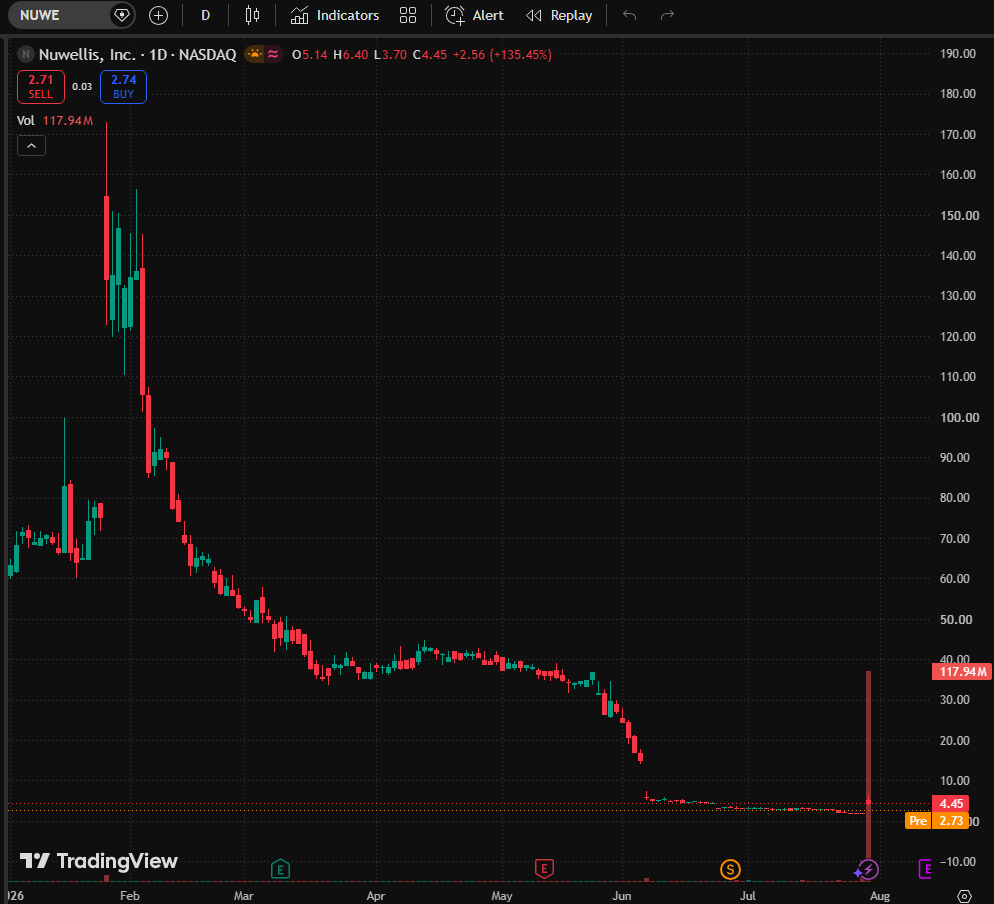The width and height of the screenshot is (994, 904).
Task: Open the red earnings E marker near May
Action: pyautogui.click(x=544, y=868)
